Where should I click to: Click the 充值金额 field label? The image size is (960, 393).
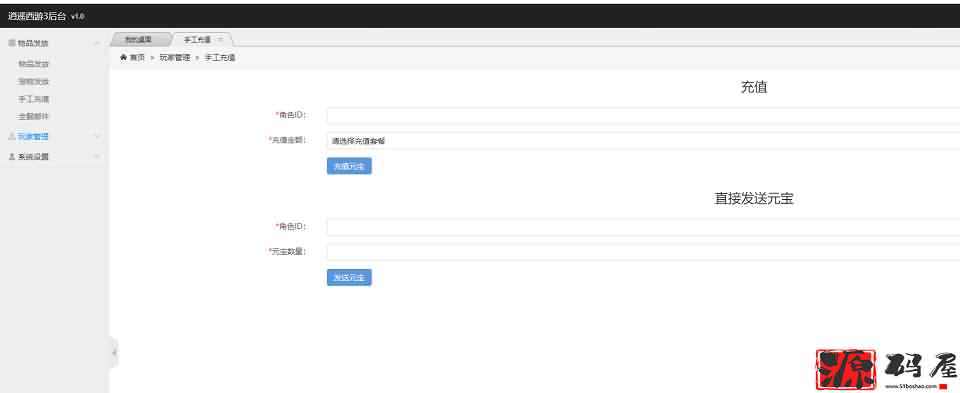[288, 140]
